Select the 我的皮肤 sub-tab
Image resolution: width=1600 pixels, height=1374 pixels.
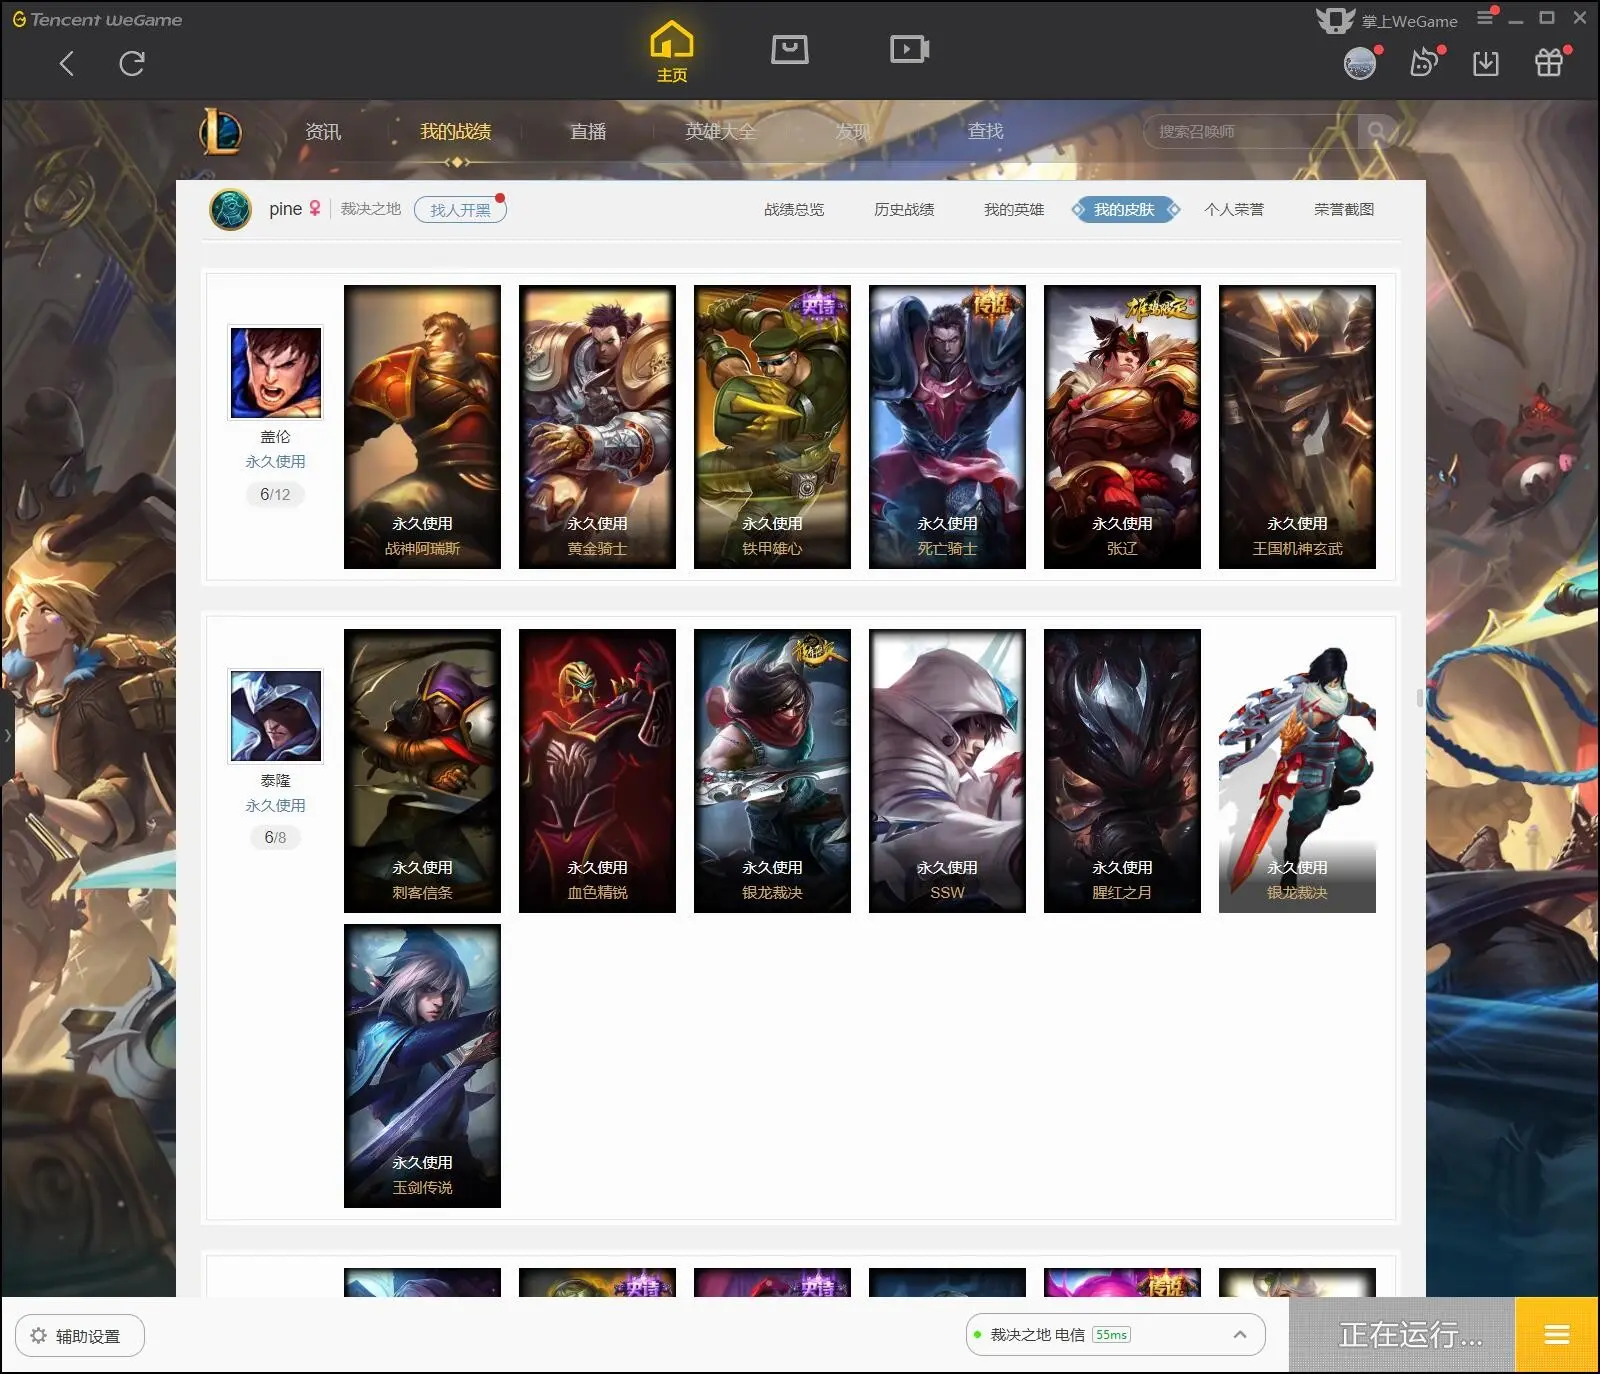click(x=1124, y=209)
